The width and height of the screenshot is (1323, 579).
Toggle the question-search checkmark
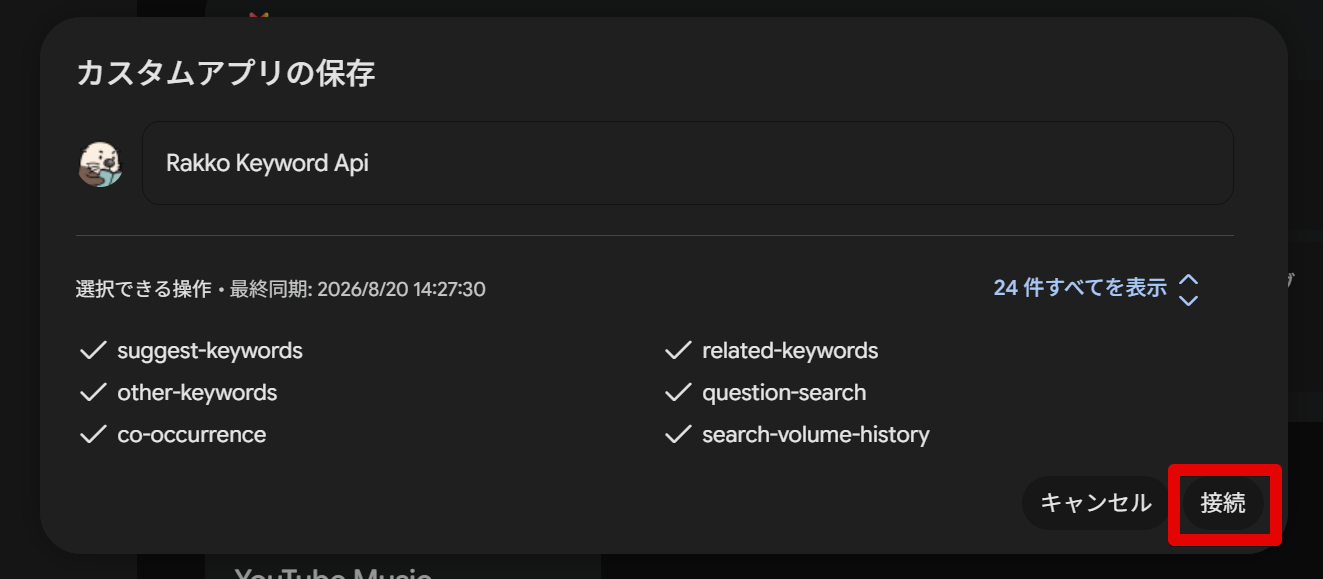pyautogui.click(x=678, y=393)
